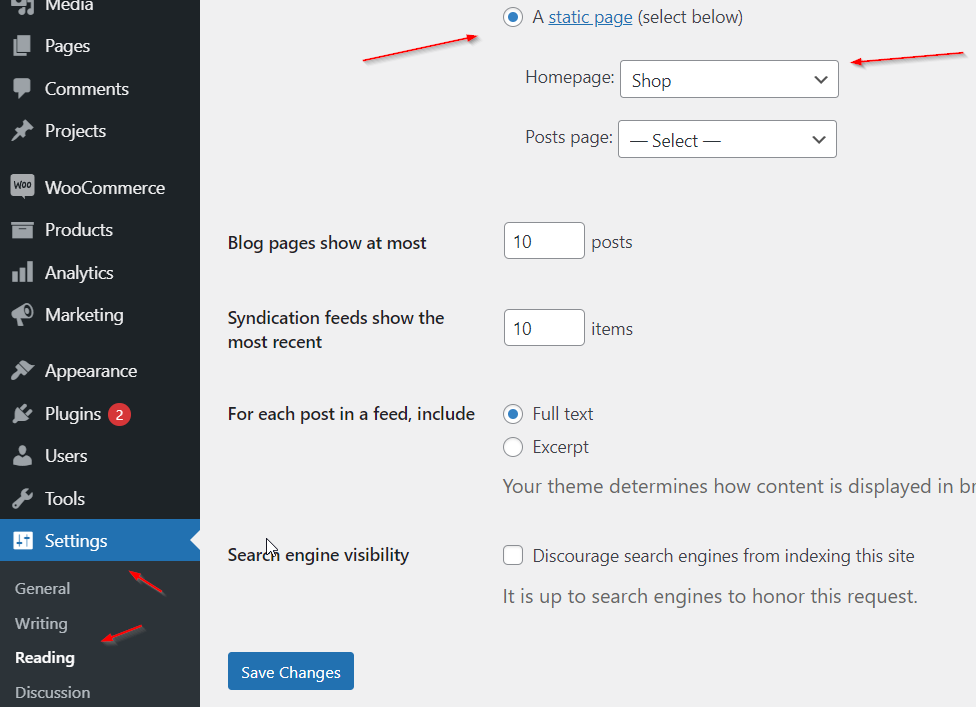Click the Marketing megaphone icon
The height and width of the screenshot is (707, 976).
[x=22, y=315]
